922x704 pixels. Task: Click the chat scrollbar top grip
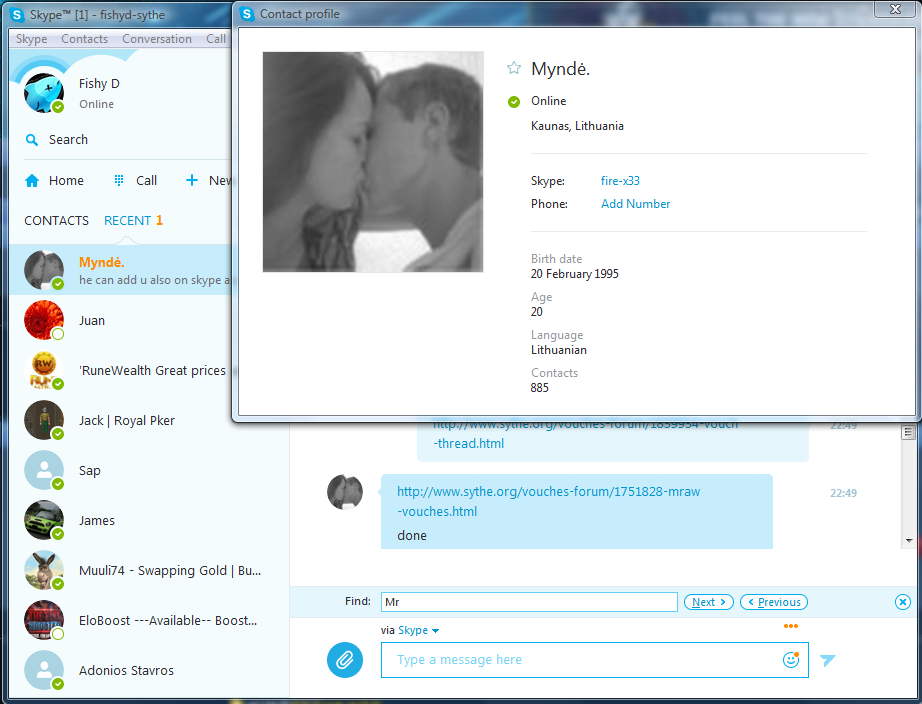point(908,433)
